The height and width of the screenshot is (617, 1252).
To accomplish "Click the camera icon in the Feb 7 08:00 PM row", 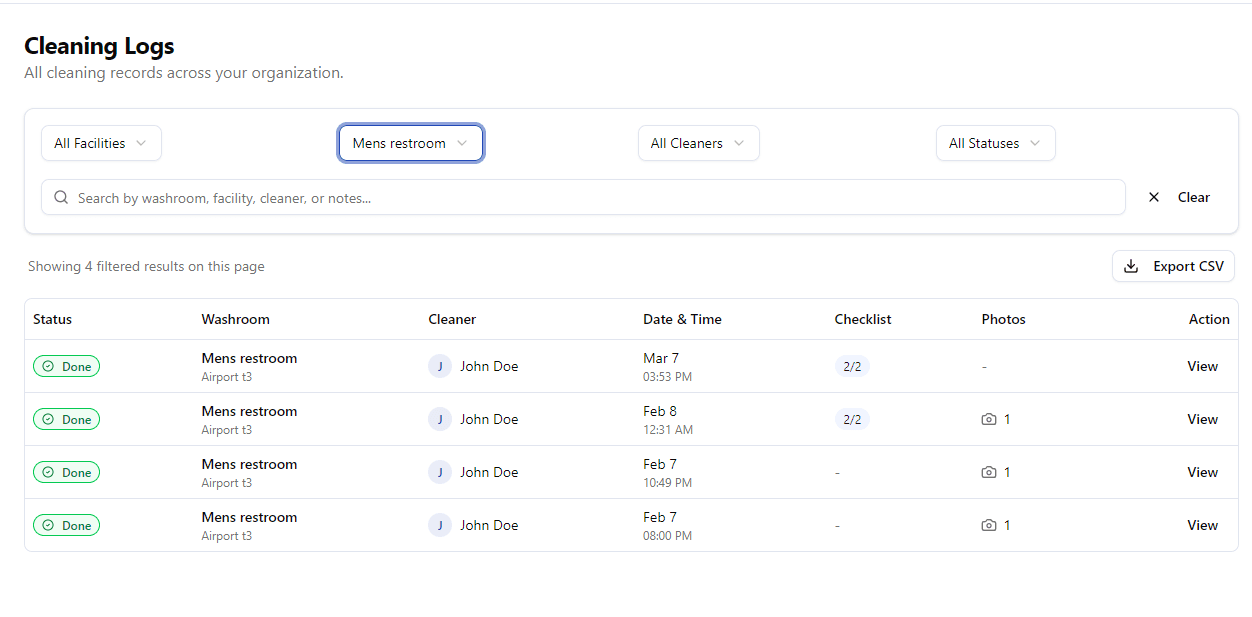I will point(989,525).
